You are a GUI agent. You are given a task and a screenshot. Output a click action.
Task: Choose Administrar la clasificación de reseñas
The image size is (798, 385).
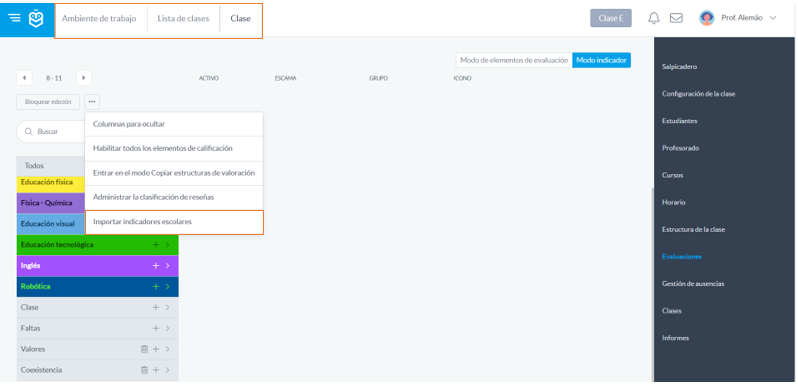click(x=174, y=198)
